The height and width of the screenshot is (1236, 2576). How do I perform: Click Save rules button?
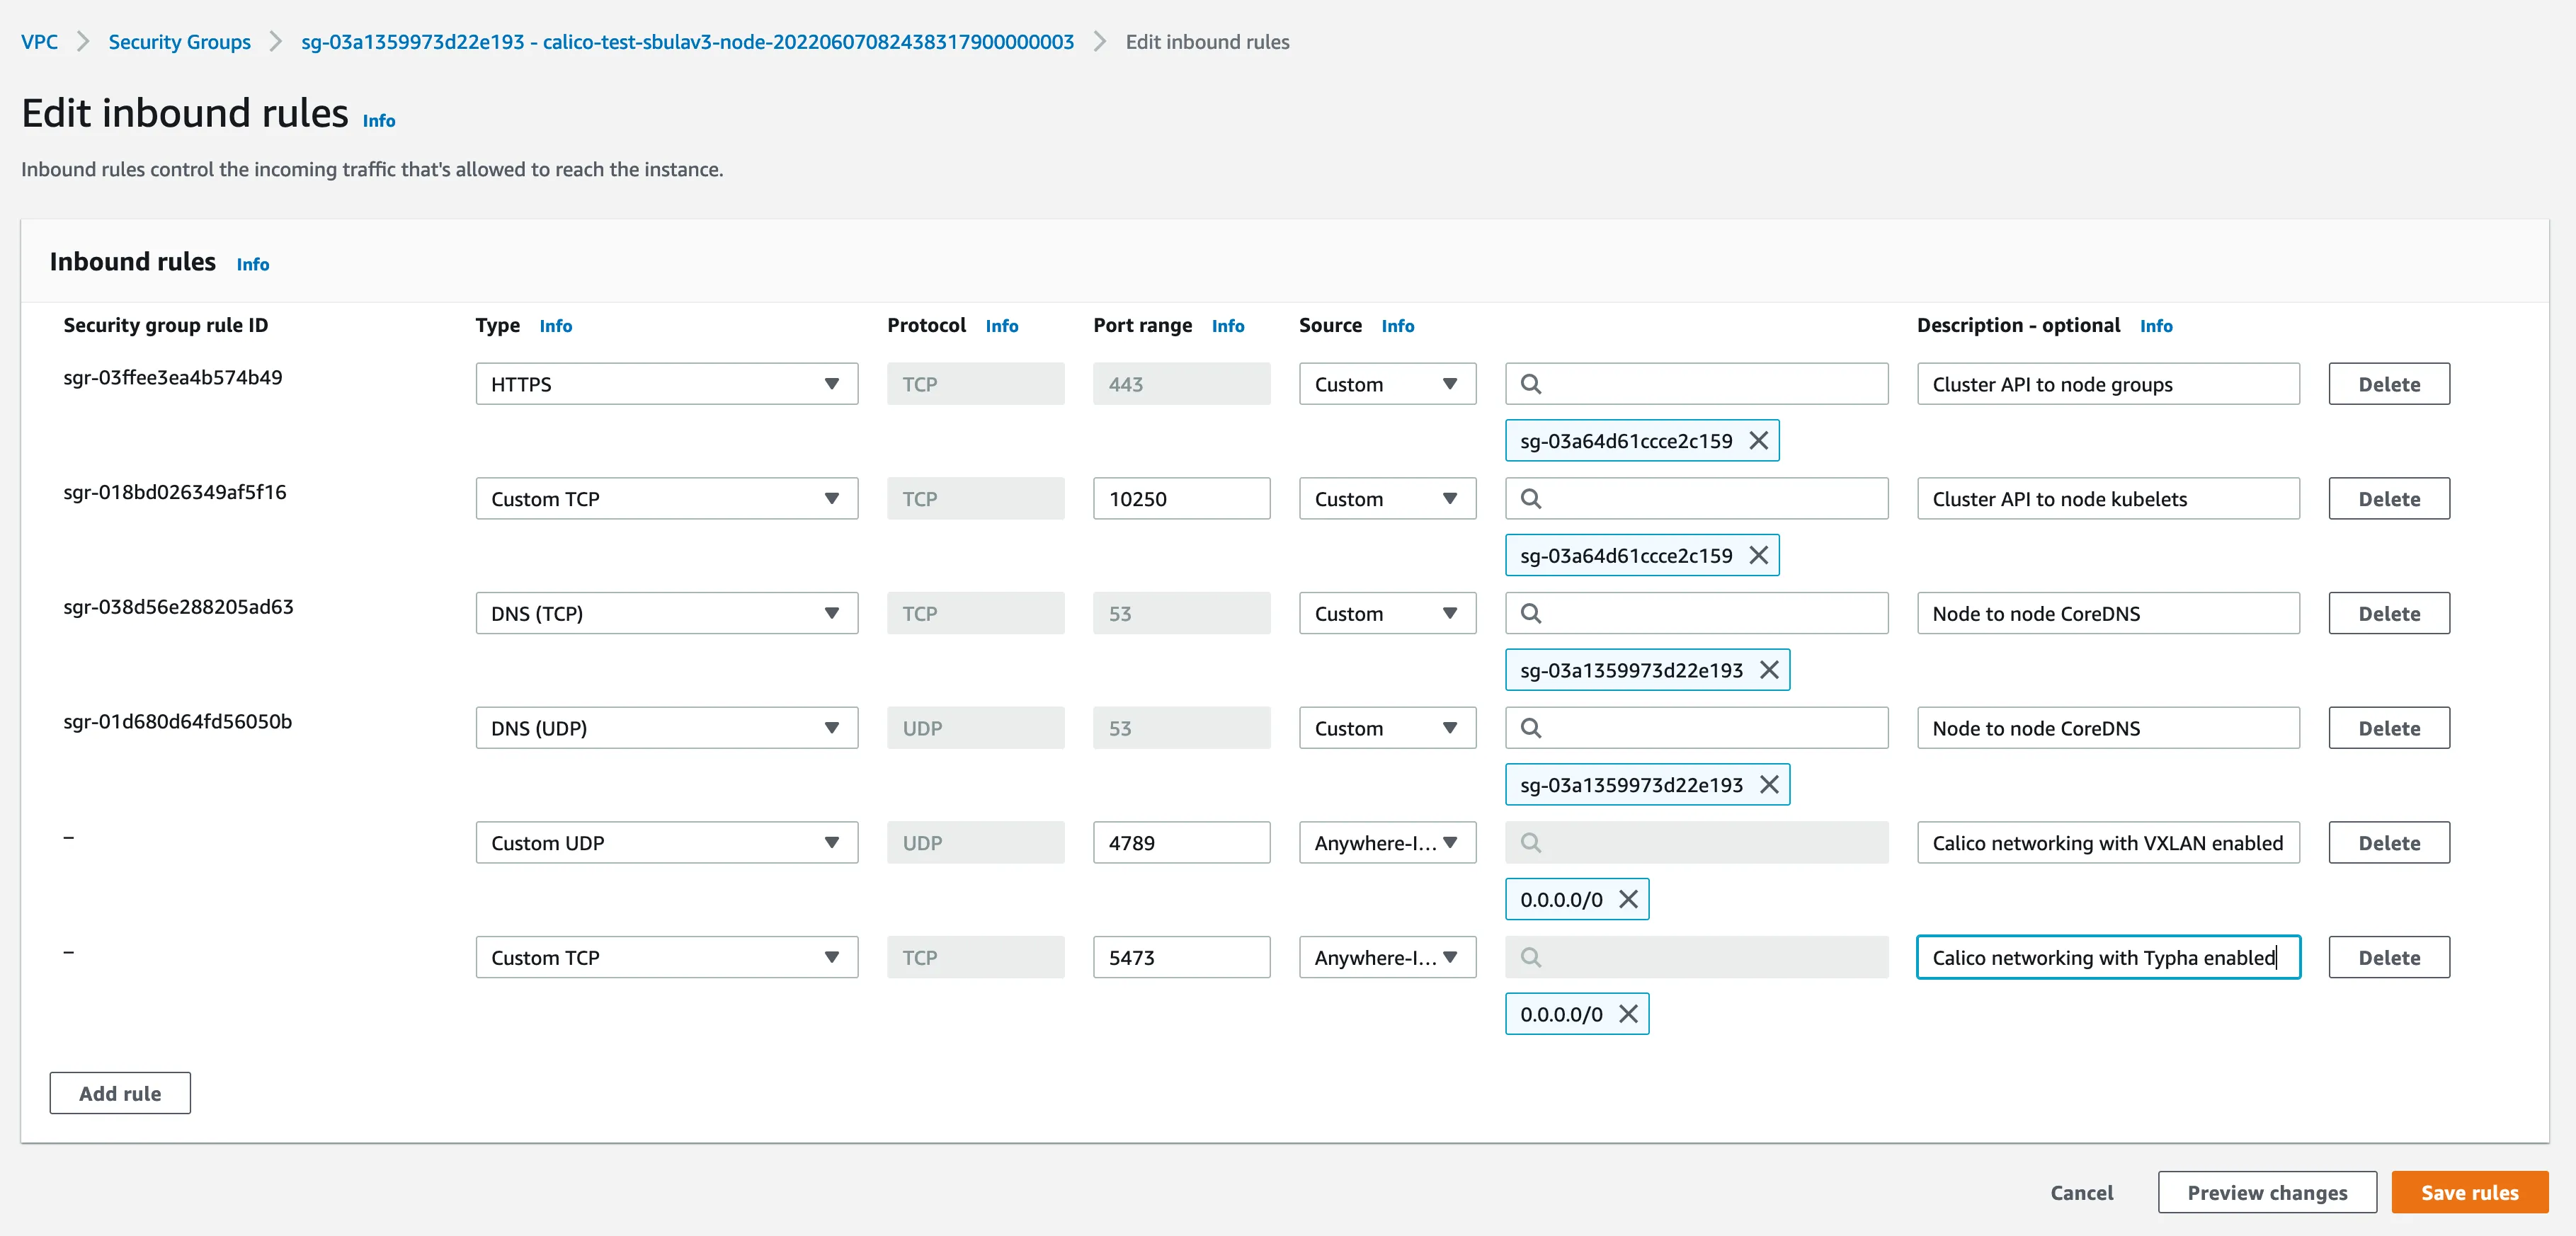[x=2469, y=1192]
